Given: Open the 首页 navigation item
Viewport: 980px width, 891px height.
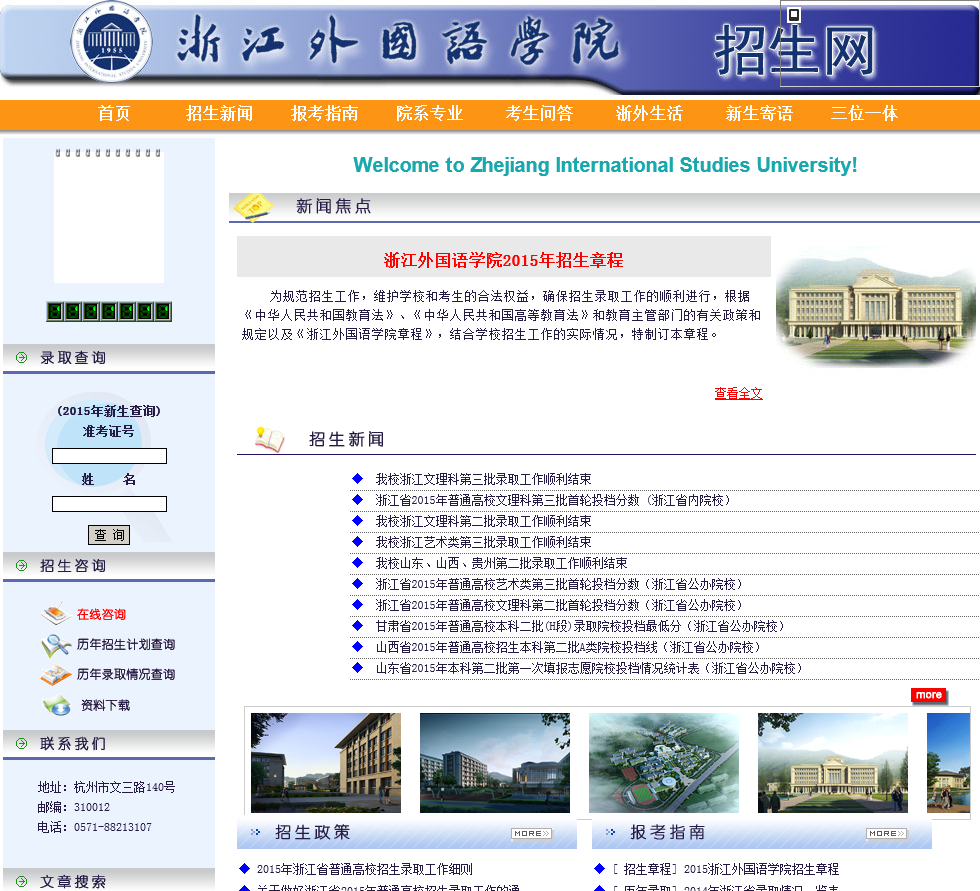Looking at the screenshot, I should (x=114, y=114).
